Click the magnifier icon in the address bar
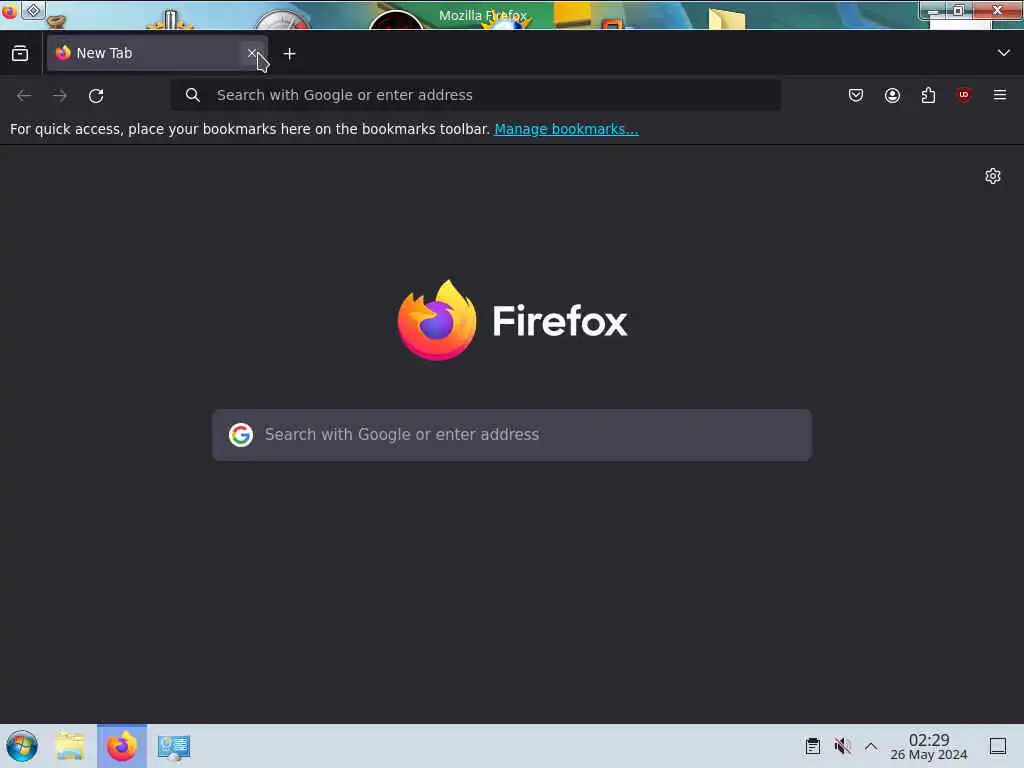 tap(192, 95)
